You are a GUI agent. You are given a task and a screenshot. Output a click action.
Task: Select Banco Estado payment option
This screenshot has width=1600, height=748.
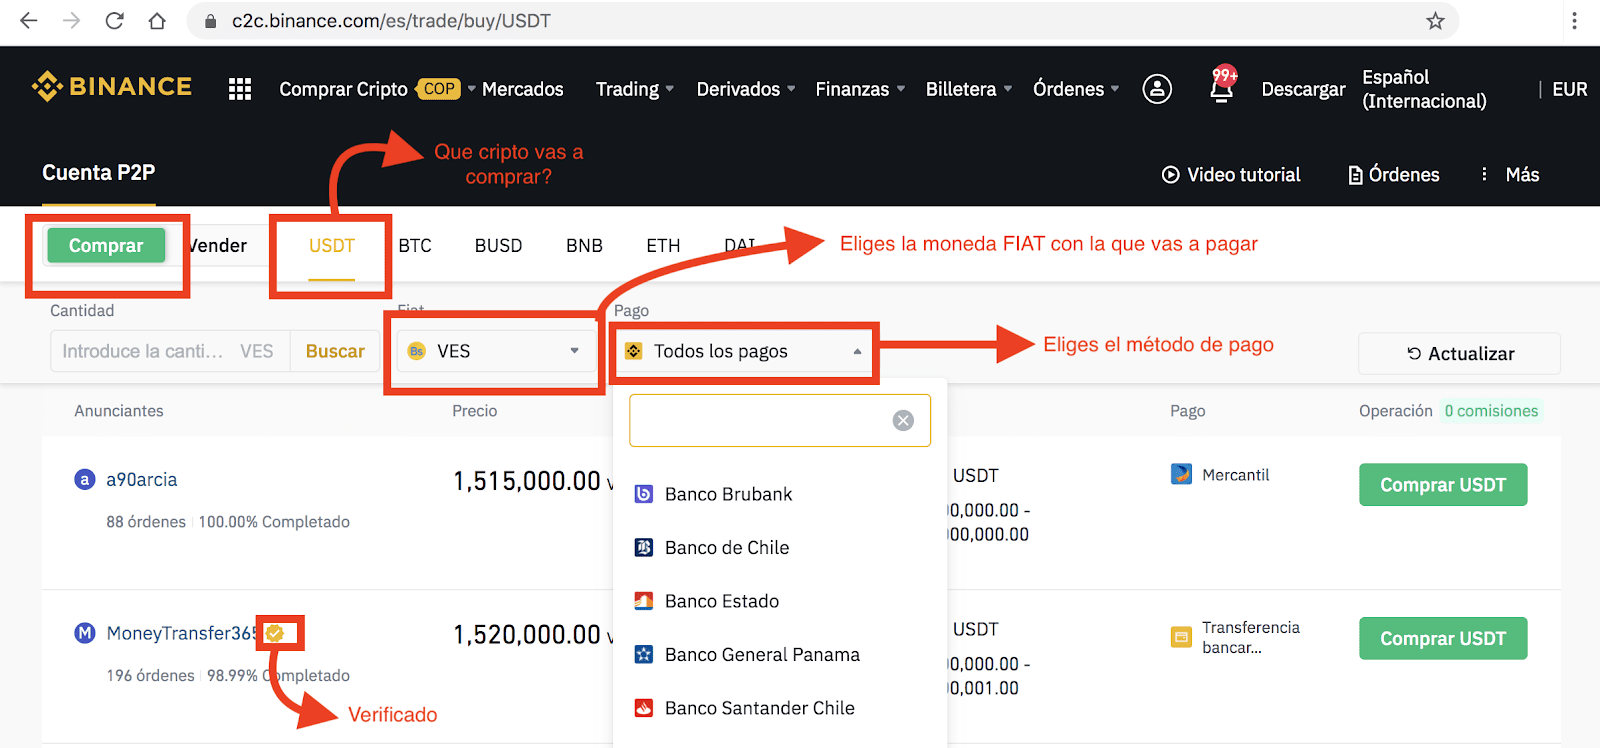[780, 601]
